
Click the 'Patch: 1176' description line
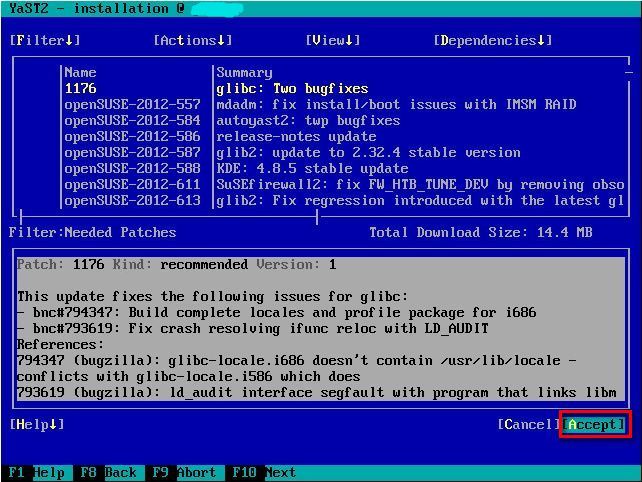176,264
